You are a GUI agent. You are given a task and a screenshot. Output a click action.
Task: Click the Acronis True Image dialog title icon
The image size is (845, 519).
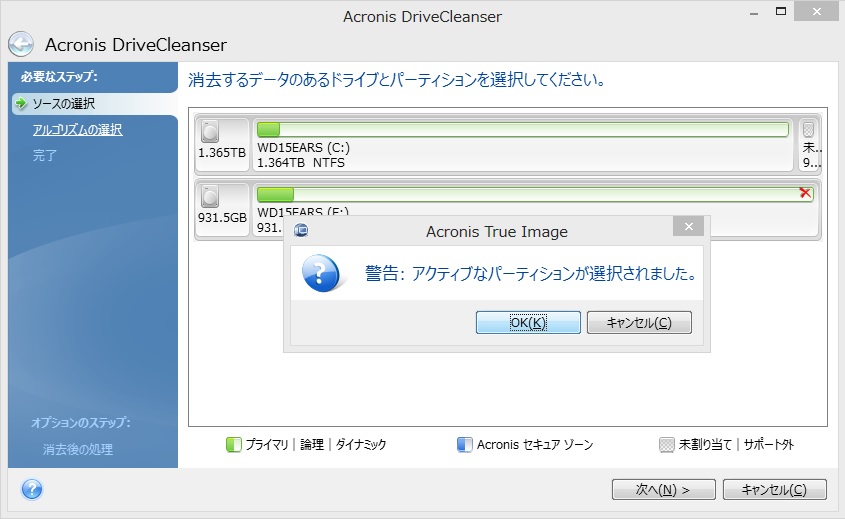[x=301, y=231]
